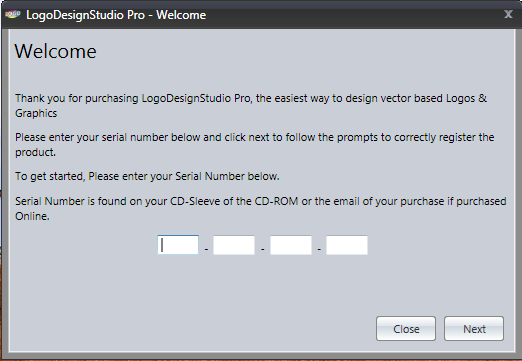Viewport: 522px width, 361px height.
Task: Click the 'Thank you for purchasing' sentence
Action: [251, 106]
